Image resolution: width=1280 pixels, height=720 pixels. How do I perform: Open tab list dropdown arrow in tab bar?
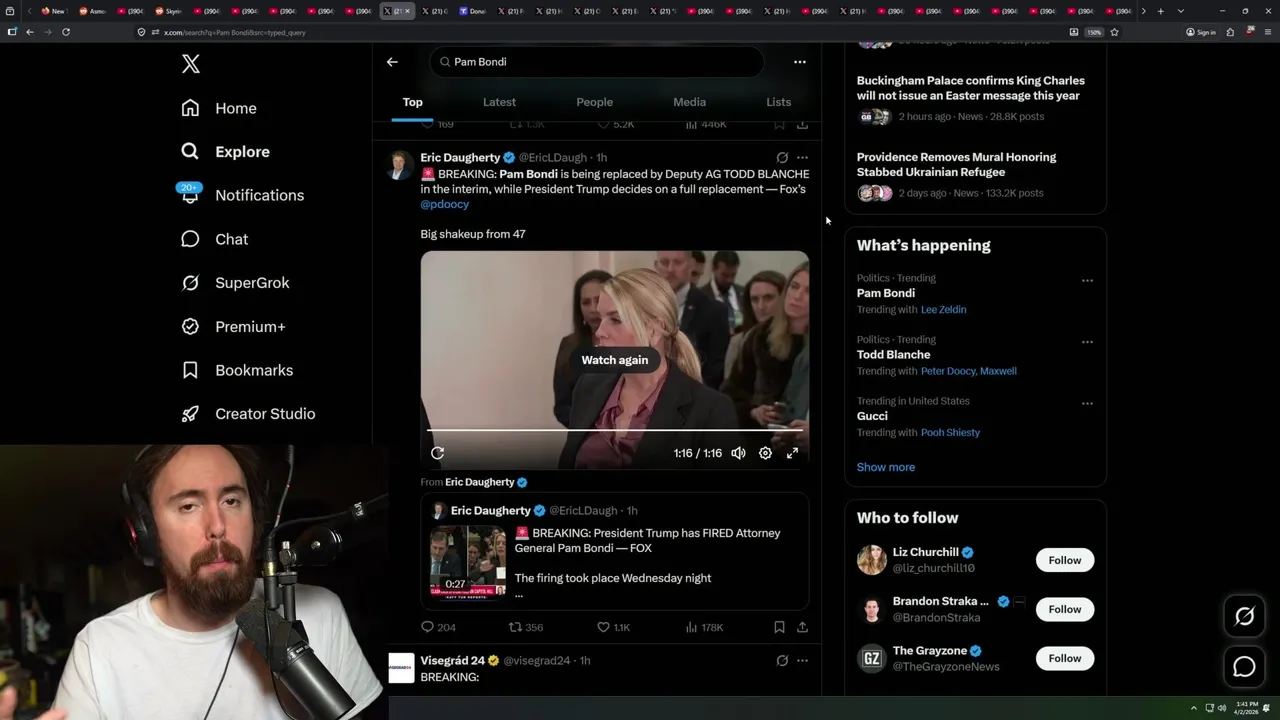pos(1180,11)
